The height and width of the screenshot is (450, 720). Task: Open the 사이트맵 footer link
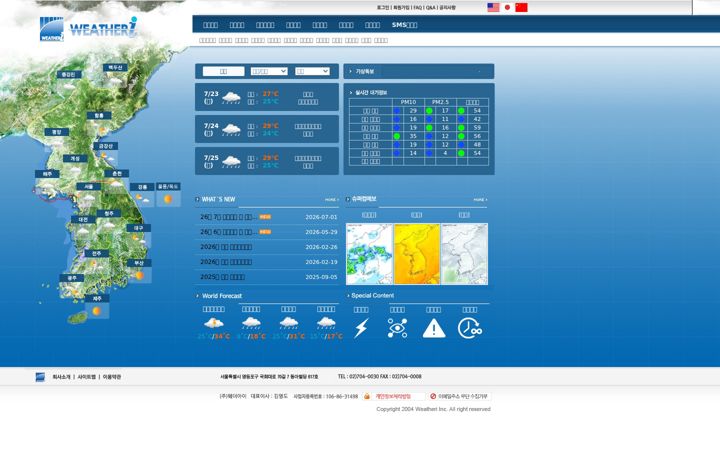click(x=86, y=377)
